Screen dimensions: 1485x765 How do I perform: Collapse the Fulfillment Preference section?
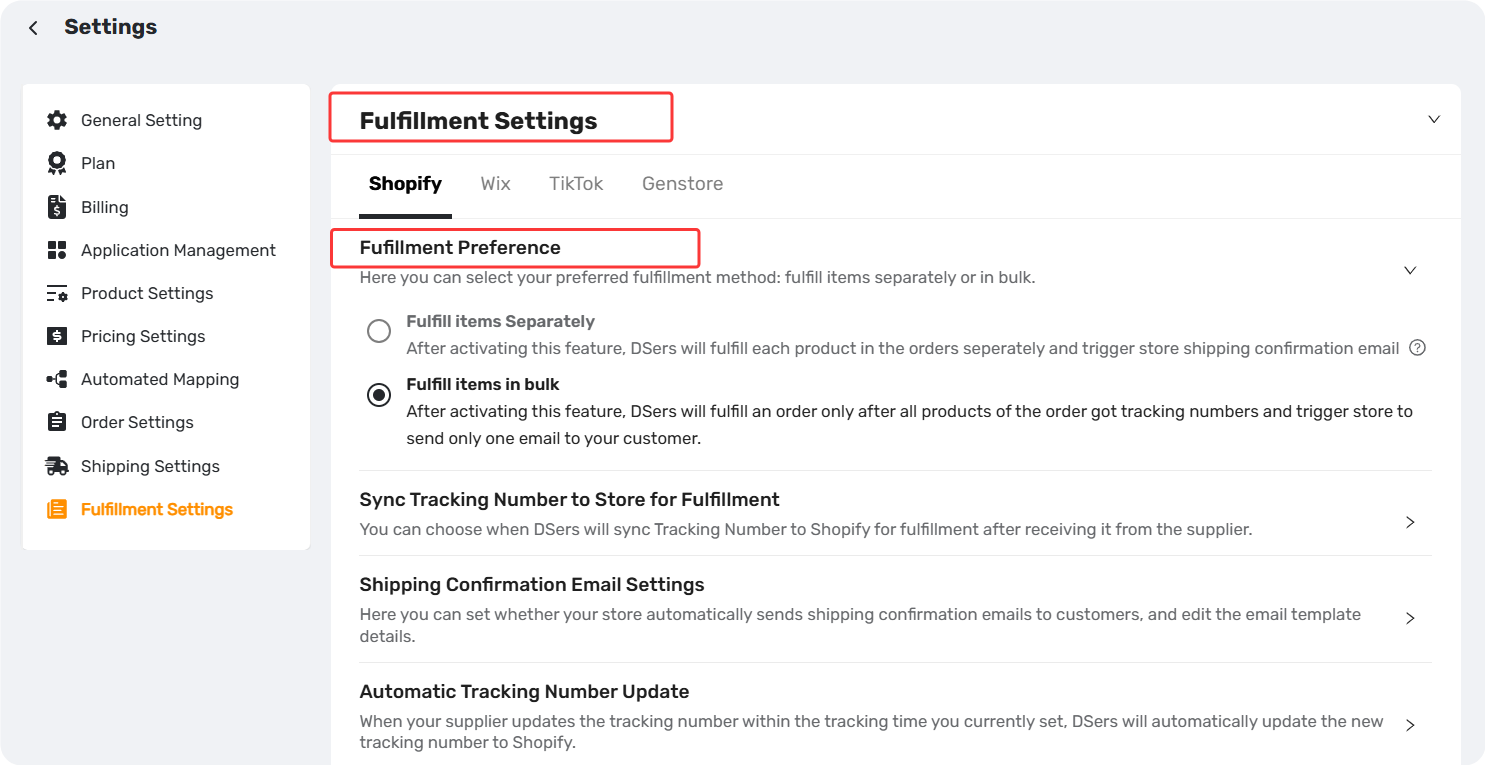point(1410,270)
